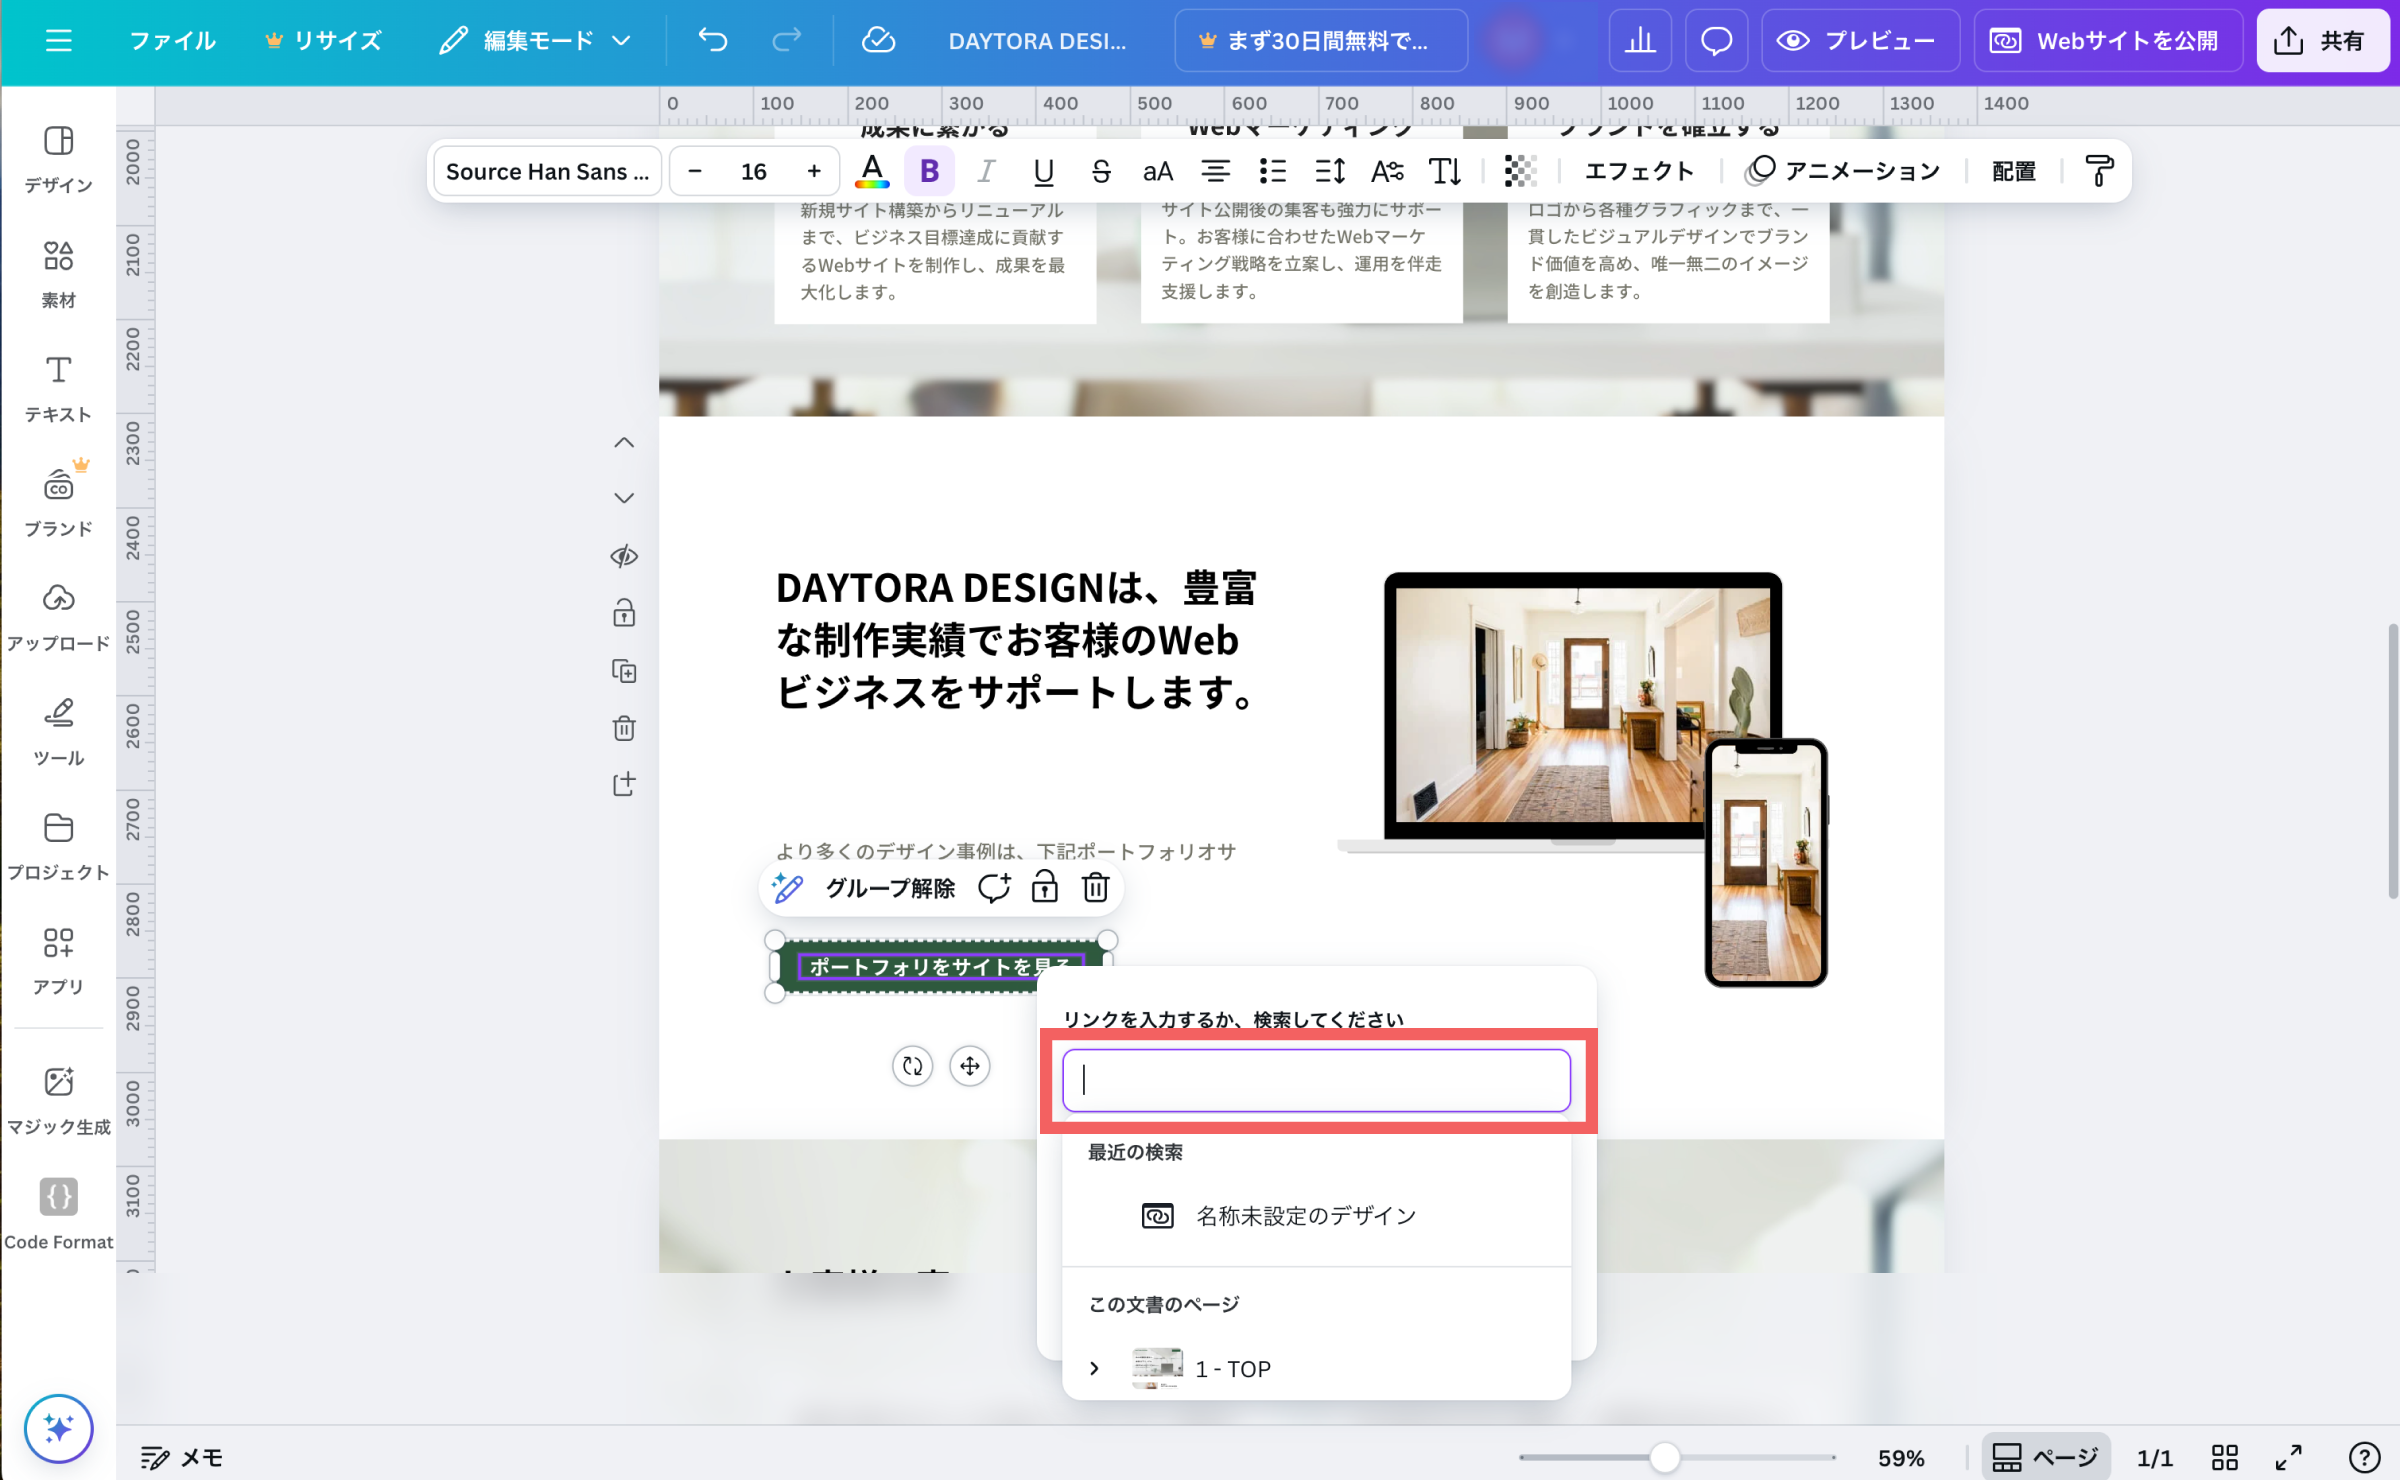Image resolution: width=2400 pixels, height=1480 pixels.
Task: Click the cloud save status icon
Action: [x=878, y=40]
